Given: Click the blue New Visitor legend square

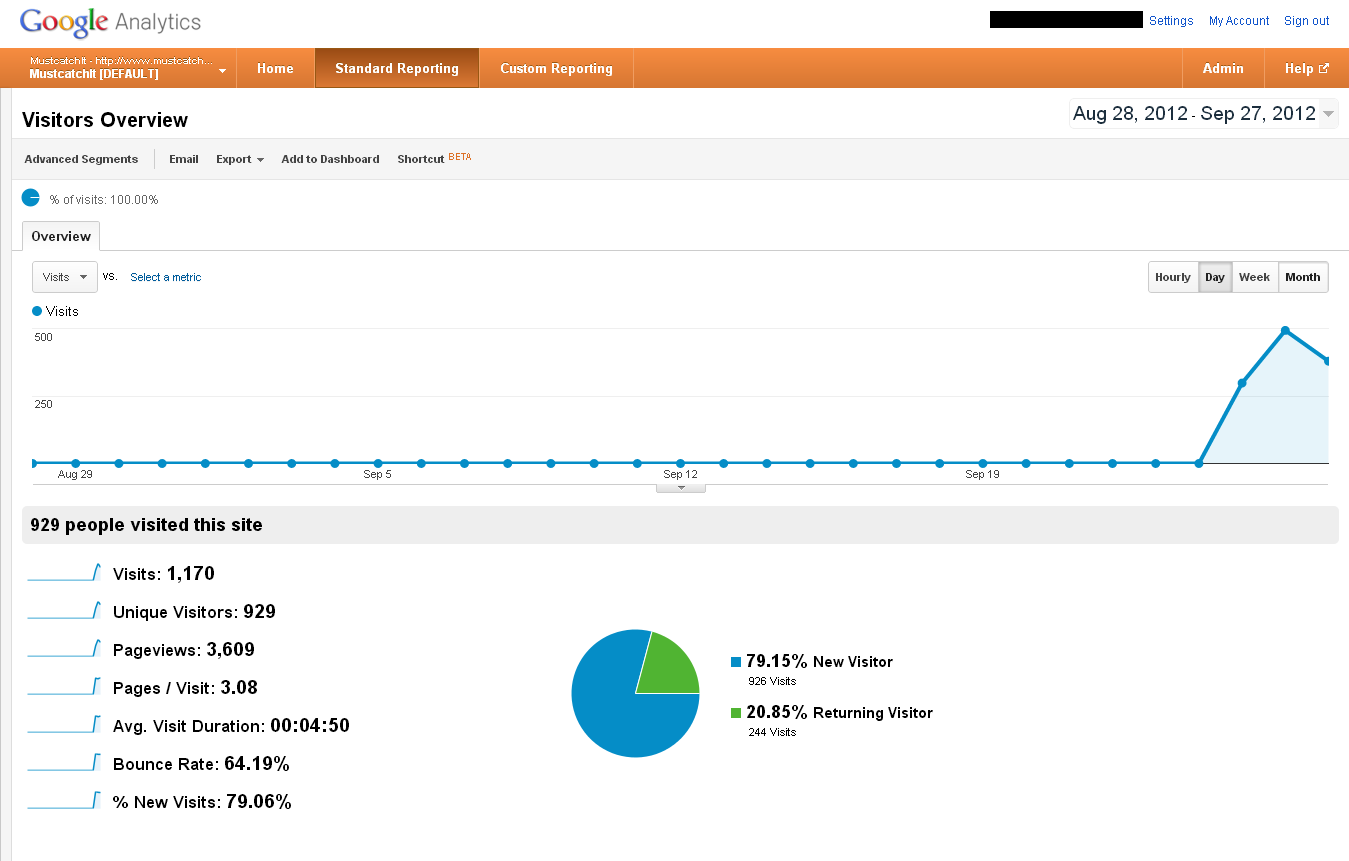Looking at the screenshot, I should 736,662.
